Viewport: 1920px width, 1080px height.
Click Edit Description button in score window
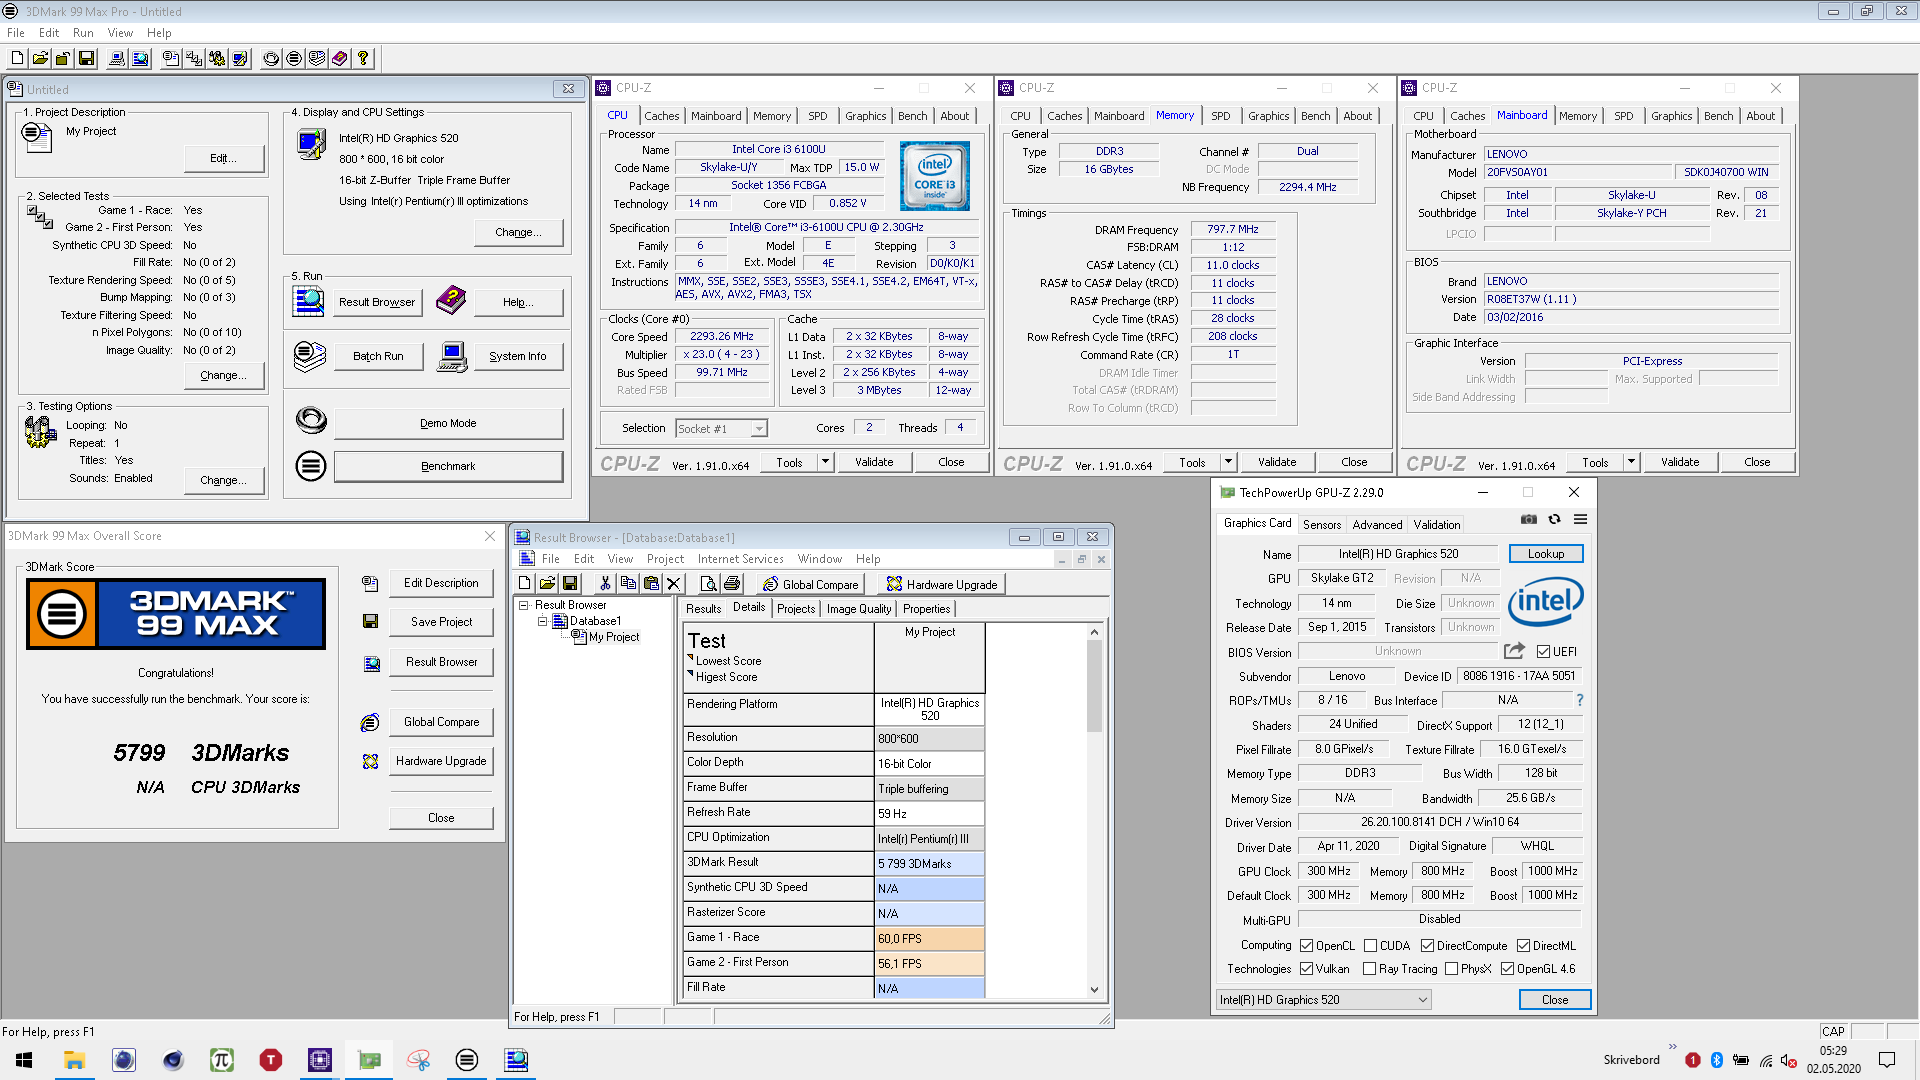tap(441, 583)
